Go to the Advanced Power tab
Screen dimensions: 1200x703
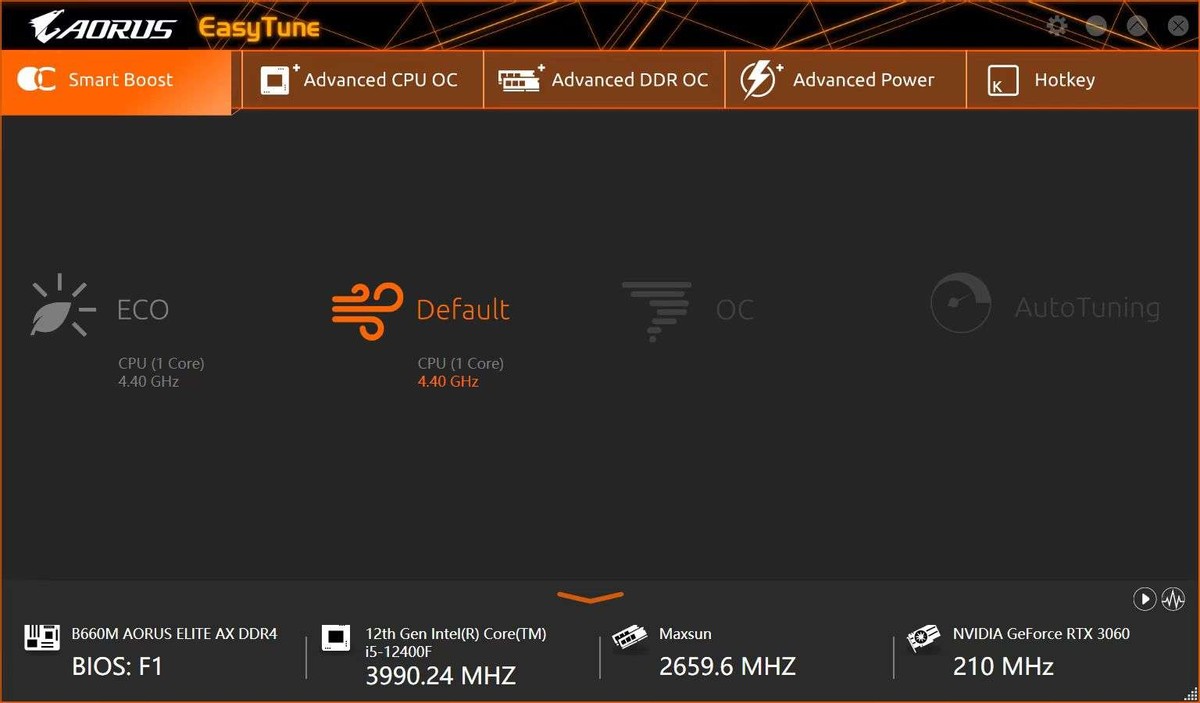[845, 80]
